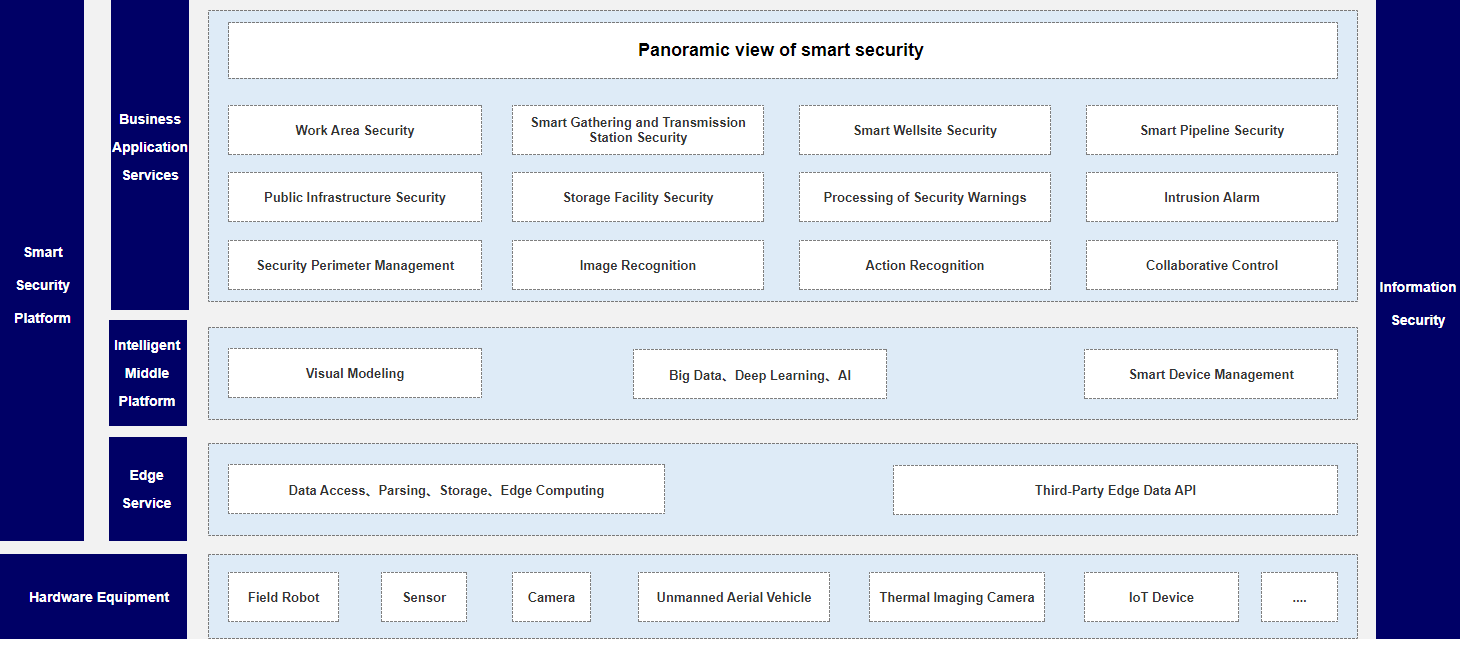1462x645 pixels.
Task: Open Smart Gathering and Transmission Station Security
Action: coord(637,130)
